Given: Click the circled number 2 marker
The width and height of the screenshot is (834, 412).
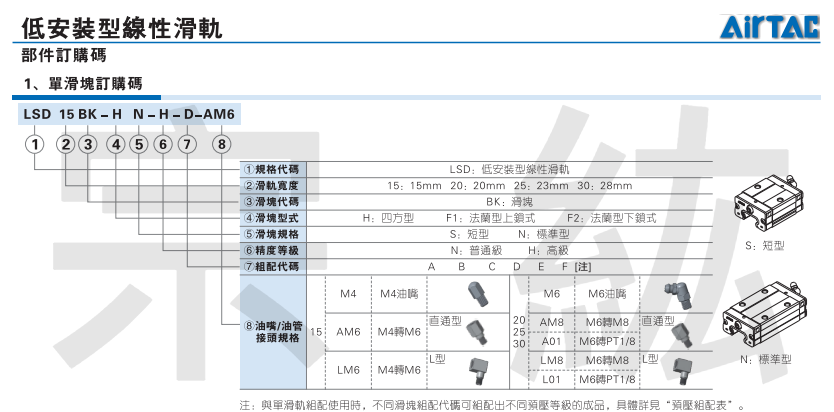Looking at the screenshot, I should click(66, 145).
